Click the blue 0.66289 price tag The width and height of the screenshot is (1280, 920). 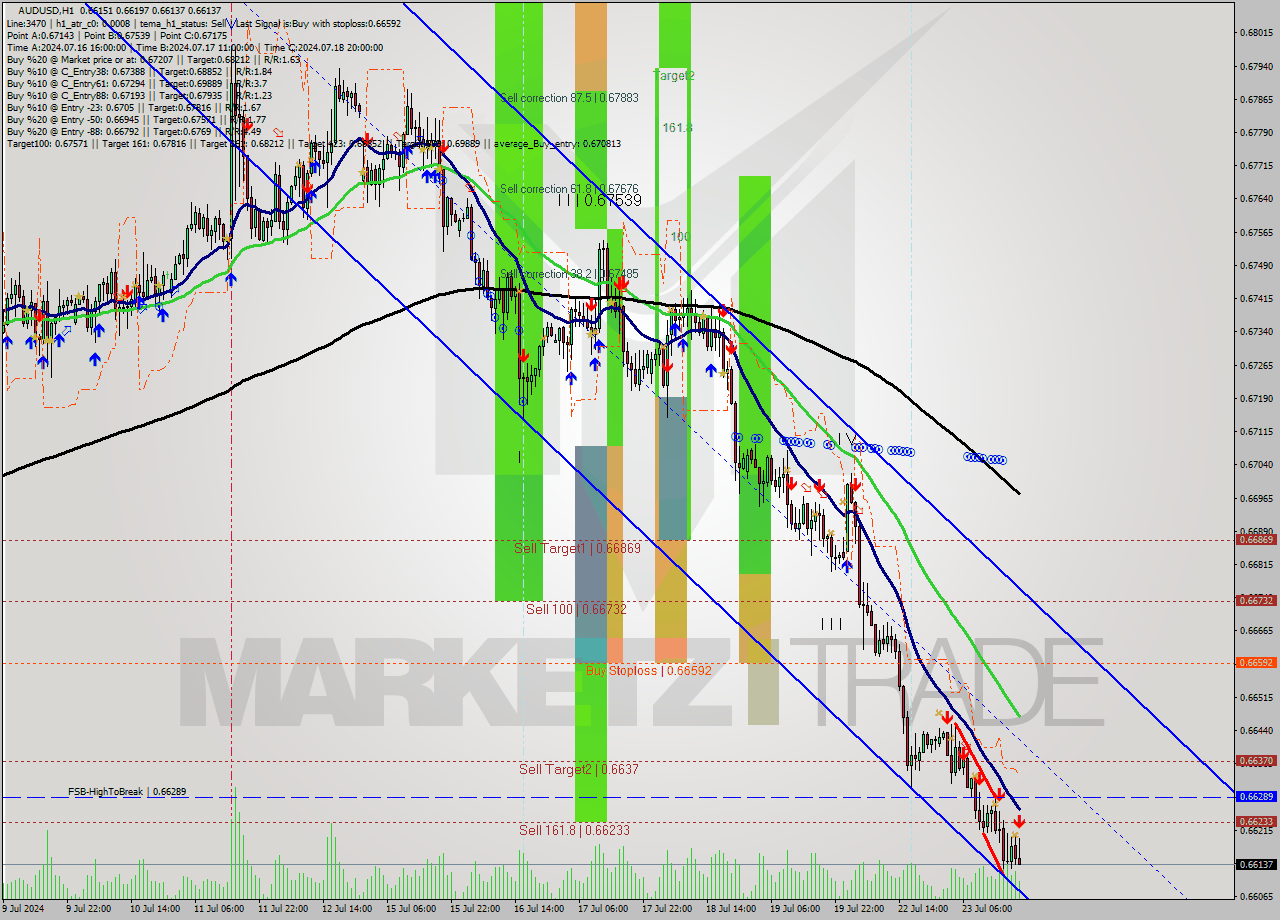(x=1256, y=797)
